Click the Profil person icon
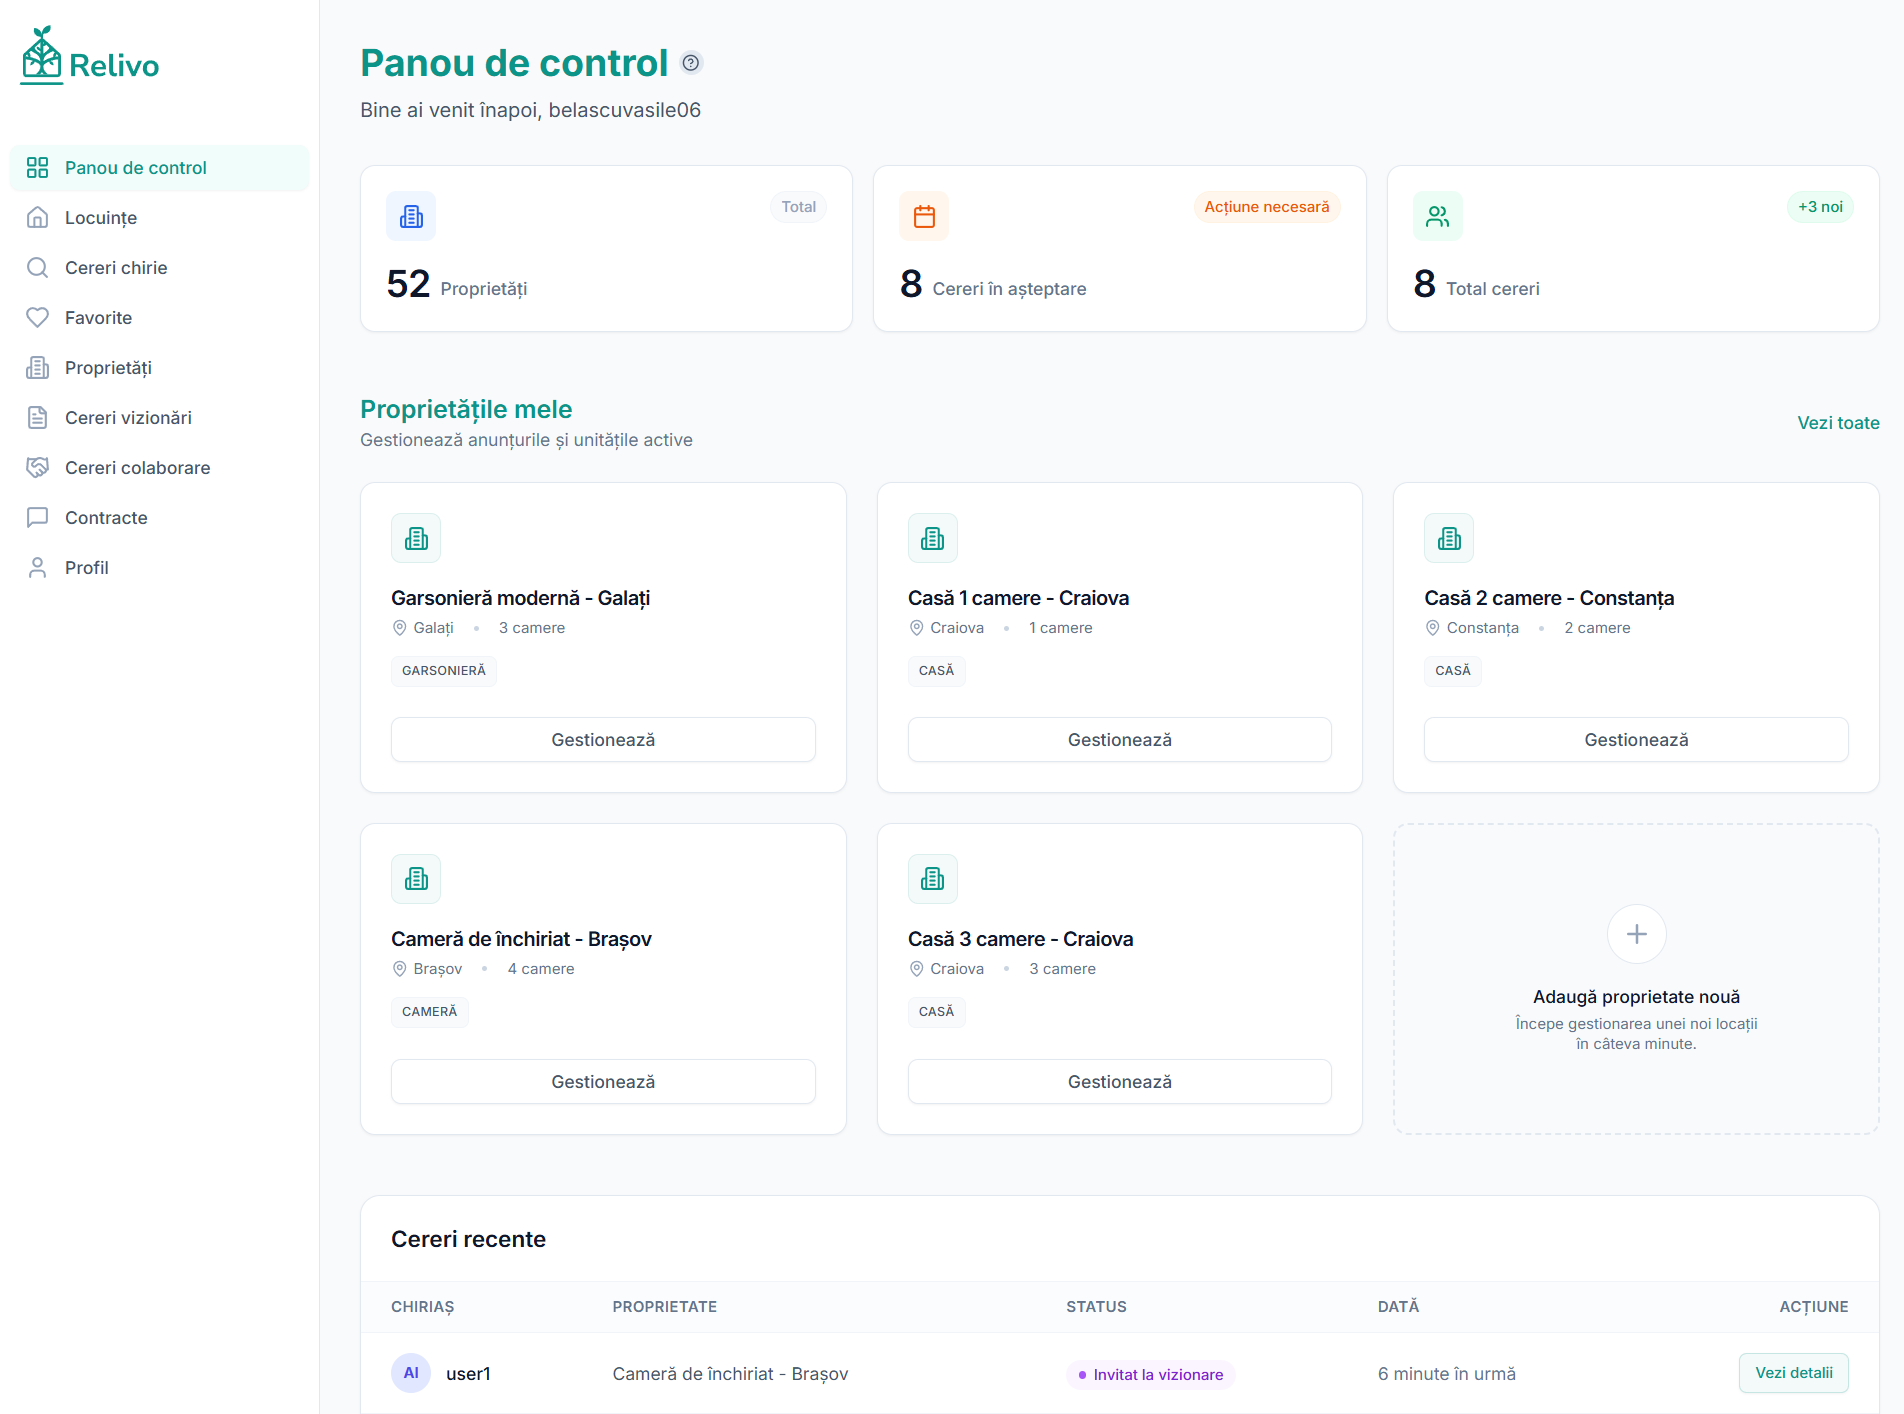The height and width of the screenshot is (1414, 1904). (x=38, y=567)
